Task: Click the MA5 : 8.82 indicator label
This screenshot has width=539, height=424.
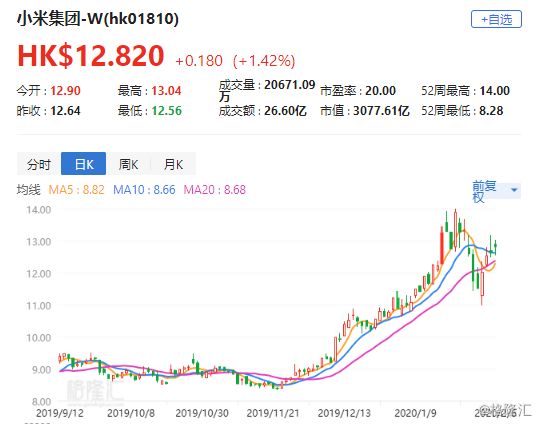Action: (x=76, y=190)
